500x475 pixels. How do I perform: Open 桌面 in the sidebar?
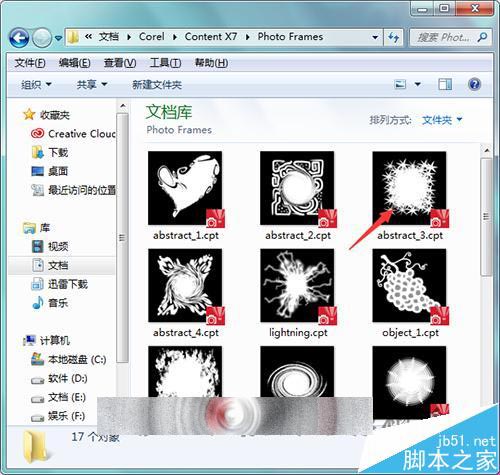[50, 171]
